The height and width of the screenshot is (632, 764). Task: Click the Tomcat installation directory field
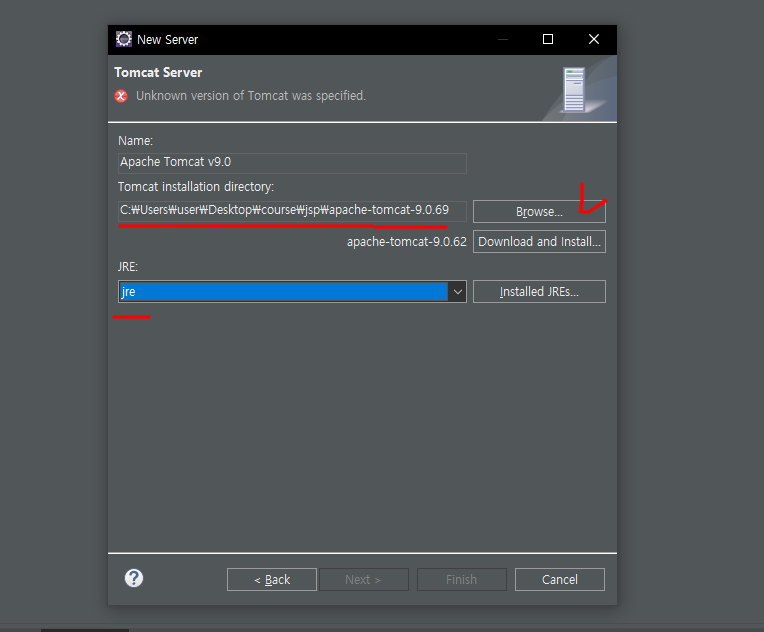pos(292,211)
